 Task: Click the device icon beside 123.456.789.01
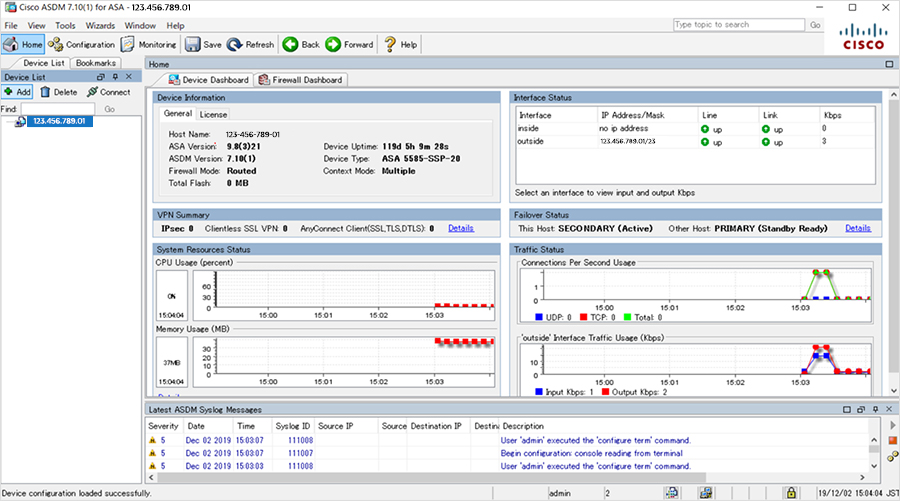[x=20, y=121]
